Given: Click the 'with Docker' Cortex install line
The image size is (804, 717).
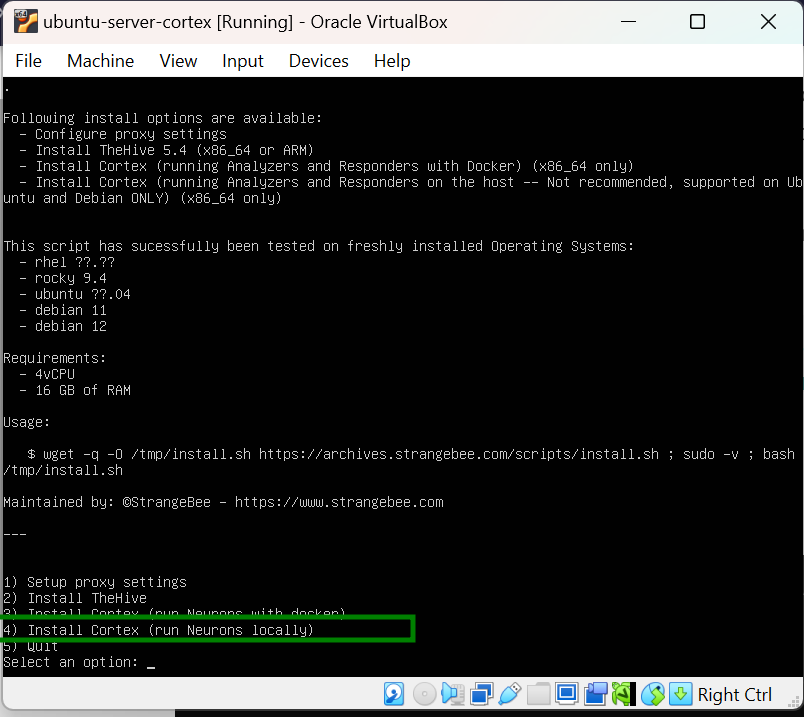Looking at the screenshot, I should 326,166.
